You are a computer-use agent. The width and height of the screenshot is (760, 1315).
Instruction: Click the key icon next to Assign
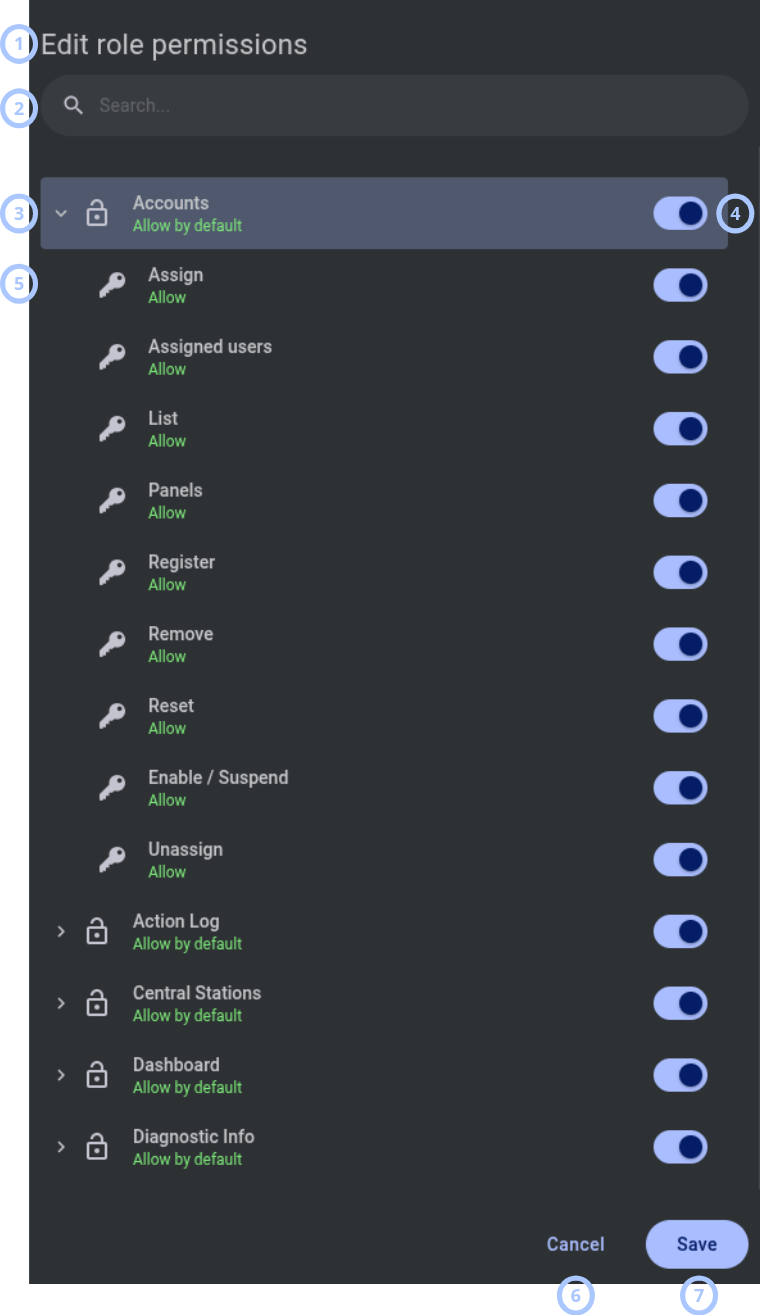112,285
